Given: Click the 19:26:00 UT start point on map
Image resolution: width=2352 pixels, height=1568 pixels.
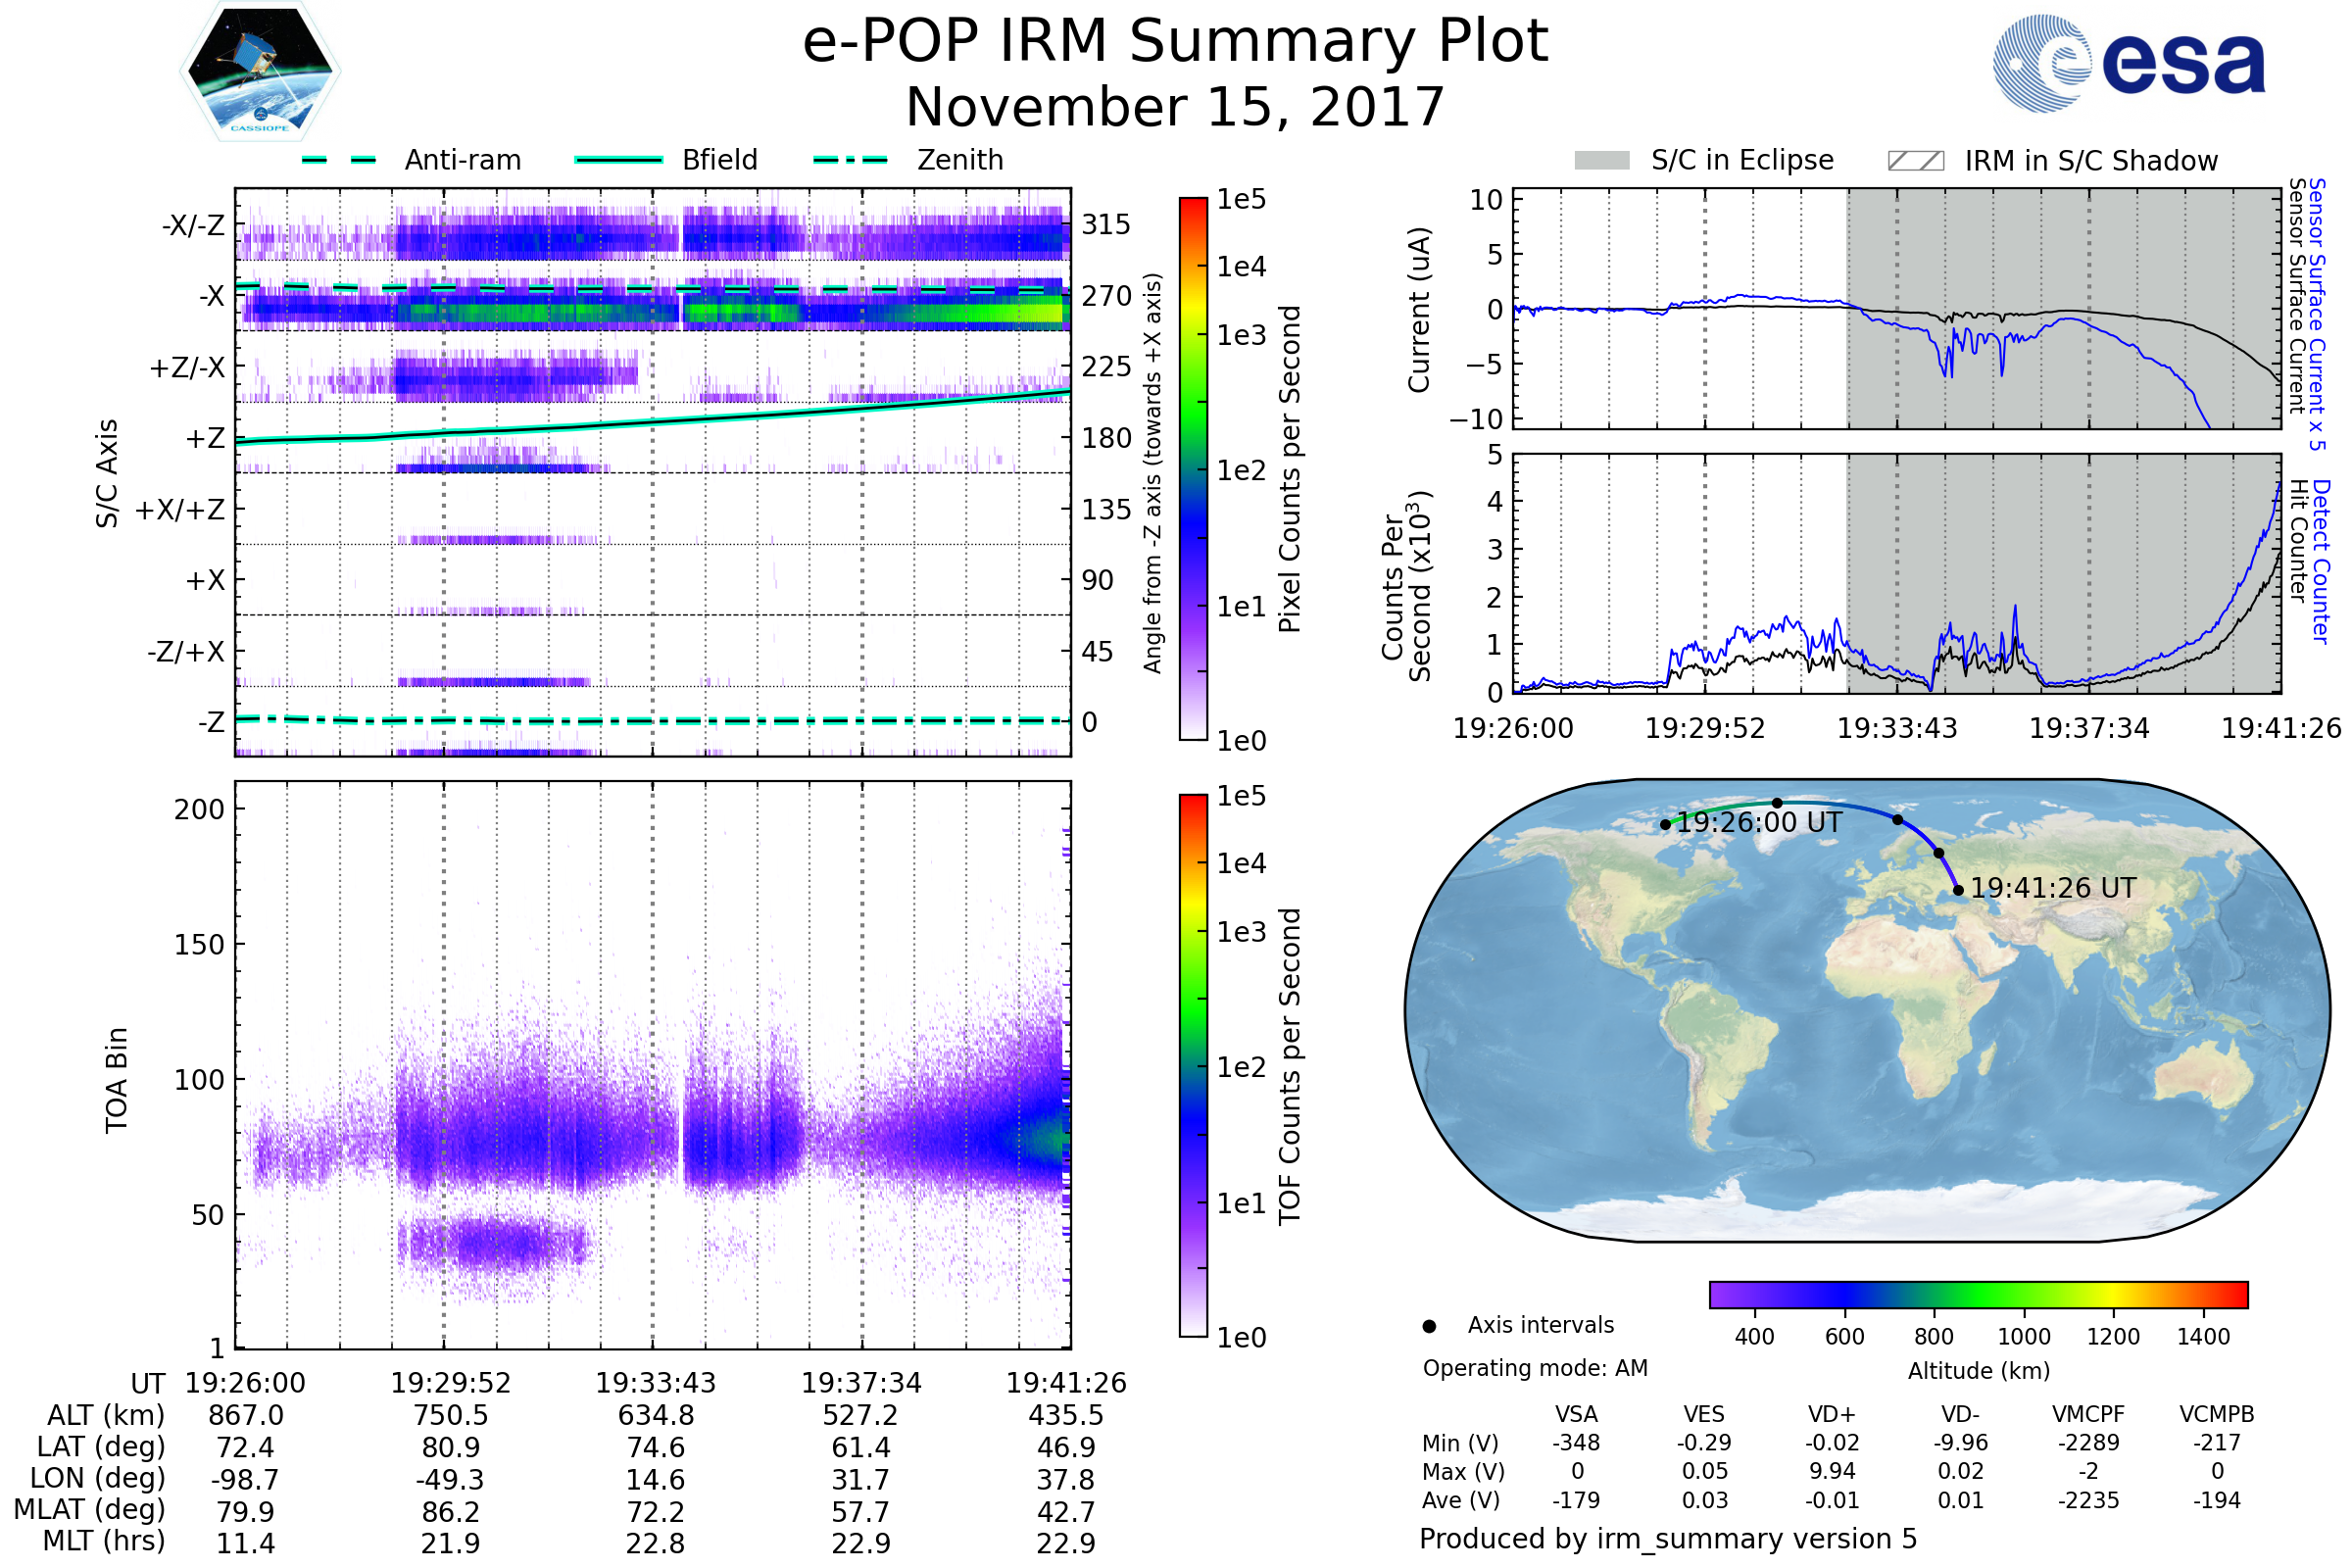Looking at the screenshot, I should [1665, 825].
